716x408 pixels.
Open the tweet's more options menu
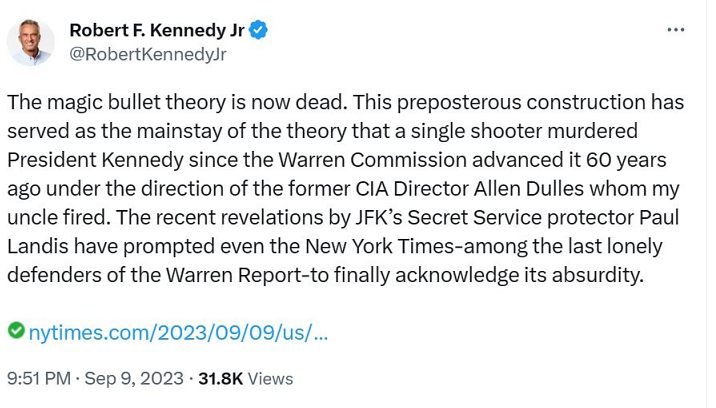click(x=676, y=30)
